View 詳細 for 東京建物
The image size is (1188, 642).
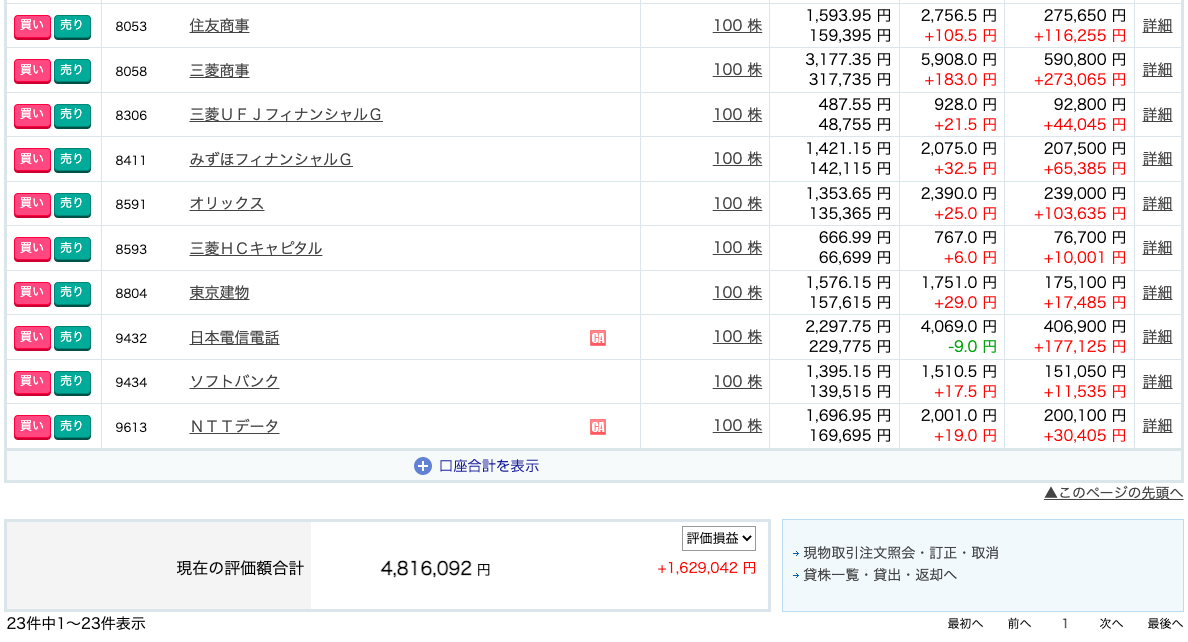1157,293
